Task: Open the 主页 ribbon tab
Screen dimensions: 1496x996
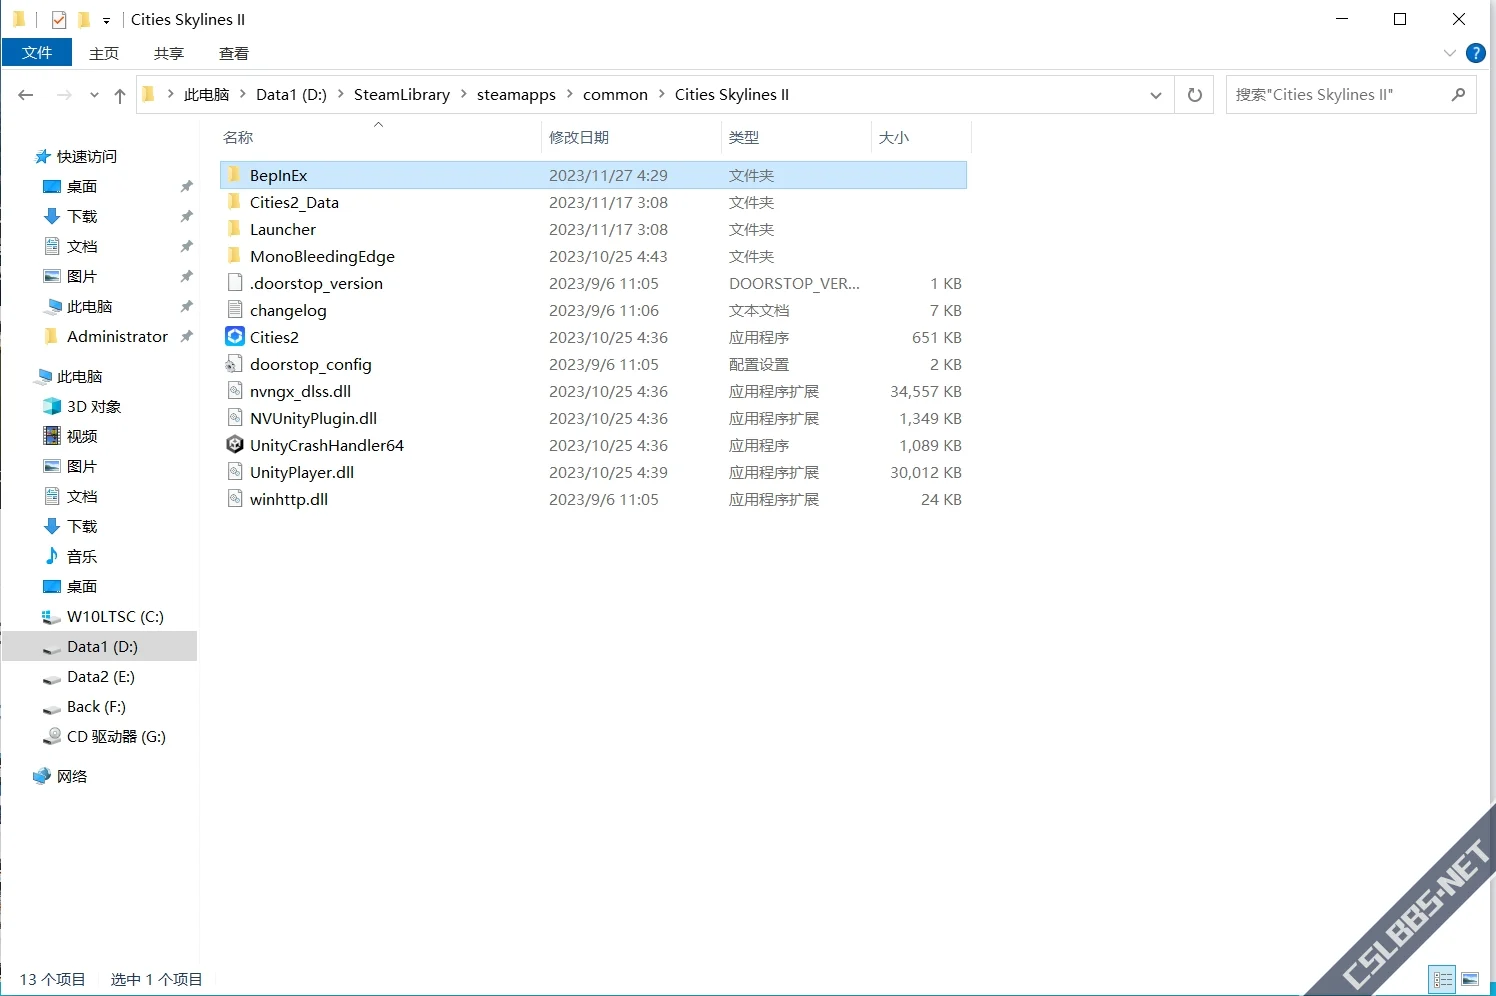Action: coord(104,53)
